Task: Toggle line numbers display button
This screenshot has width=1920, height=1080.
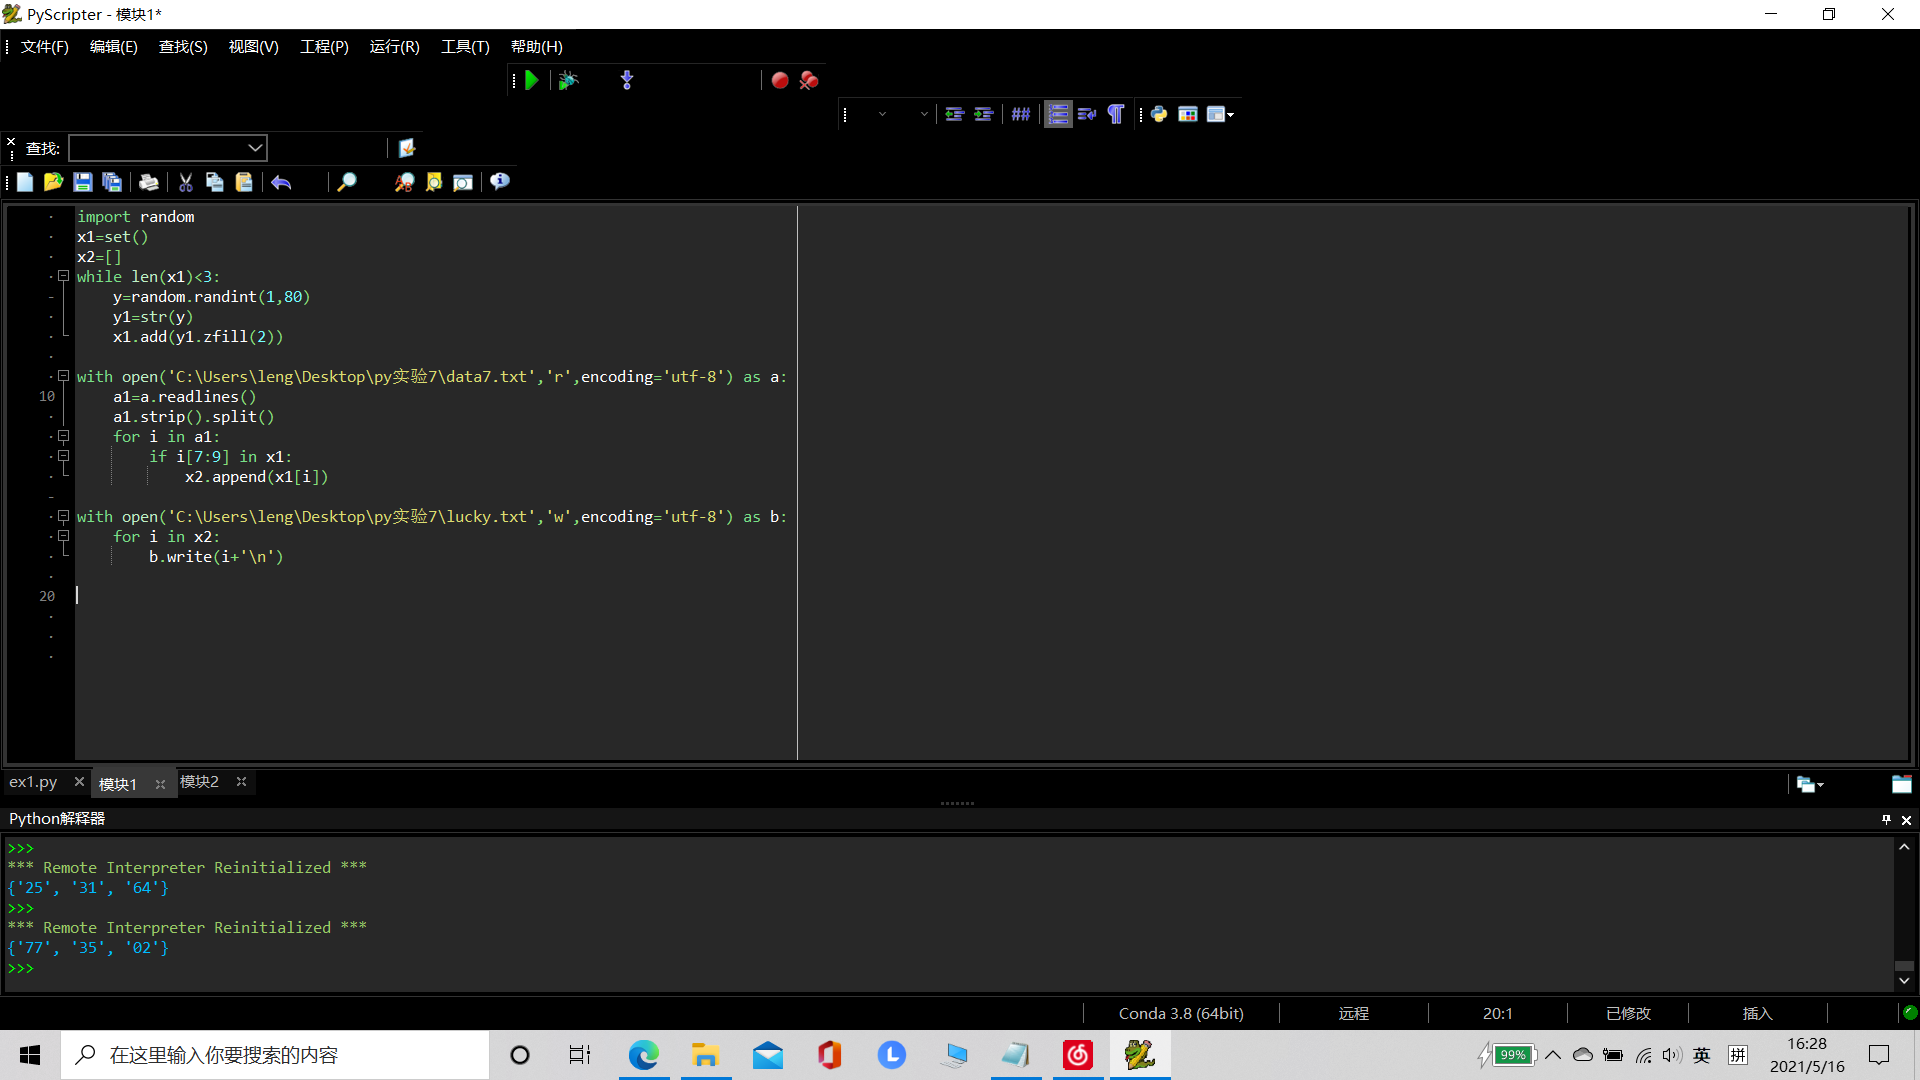Action: click(1058, 114)
